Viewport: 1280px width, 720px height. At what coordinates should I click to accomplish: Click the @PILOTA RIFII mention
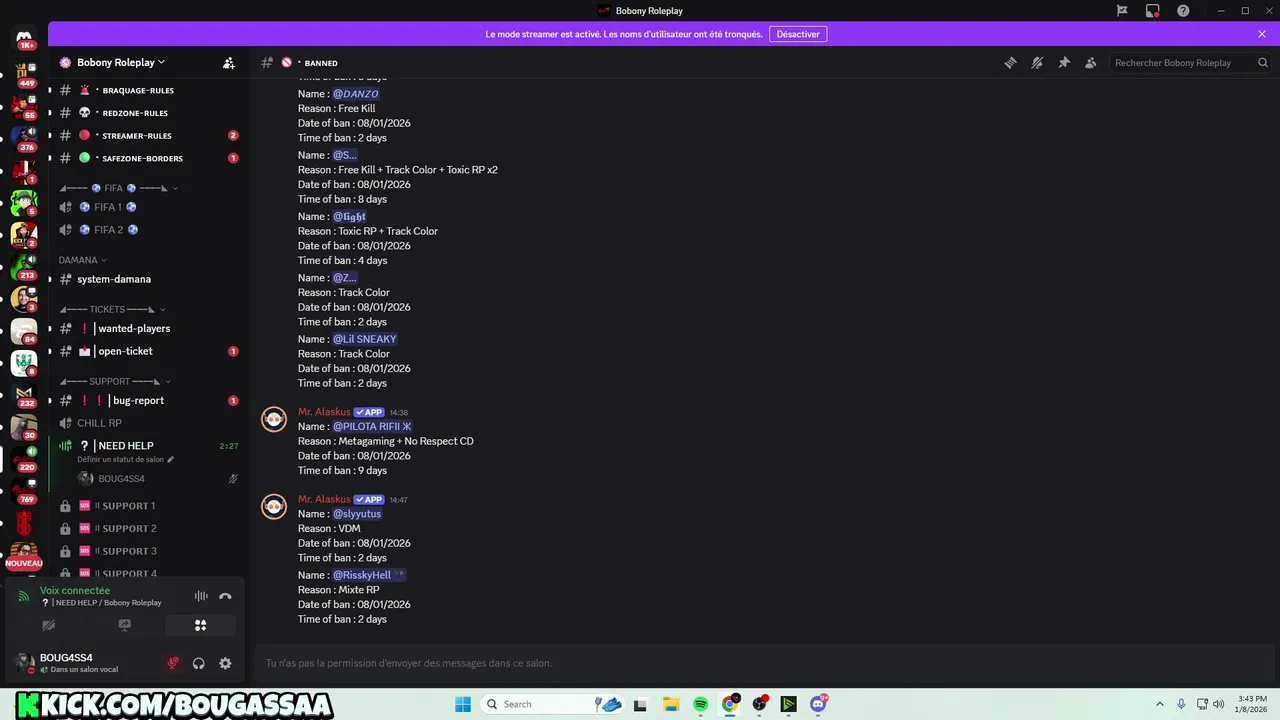pos(372,426)
